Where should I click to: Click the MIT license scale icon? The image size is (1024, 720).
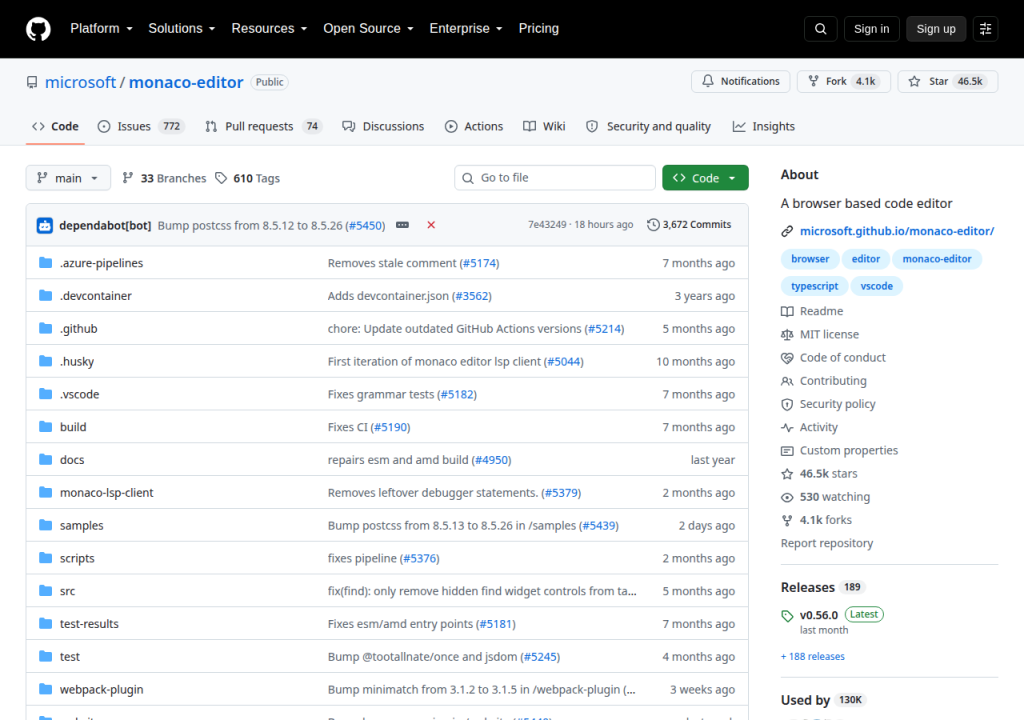pyautogui.click(x=787, y=335)
